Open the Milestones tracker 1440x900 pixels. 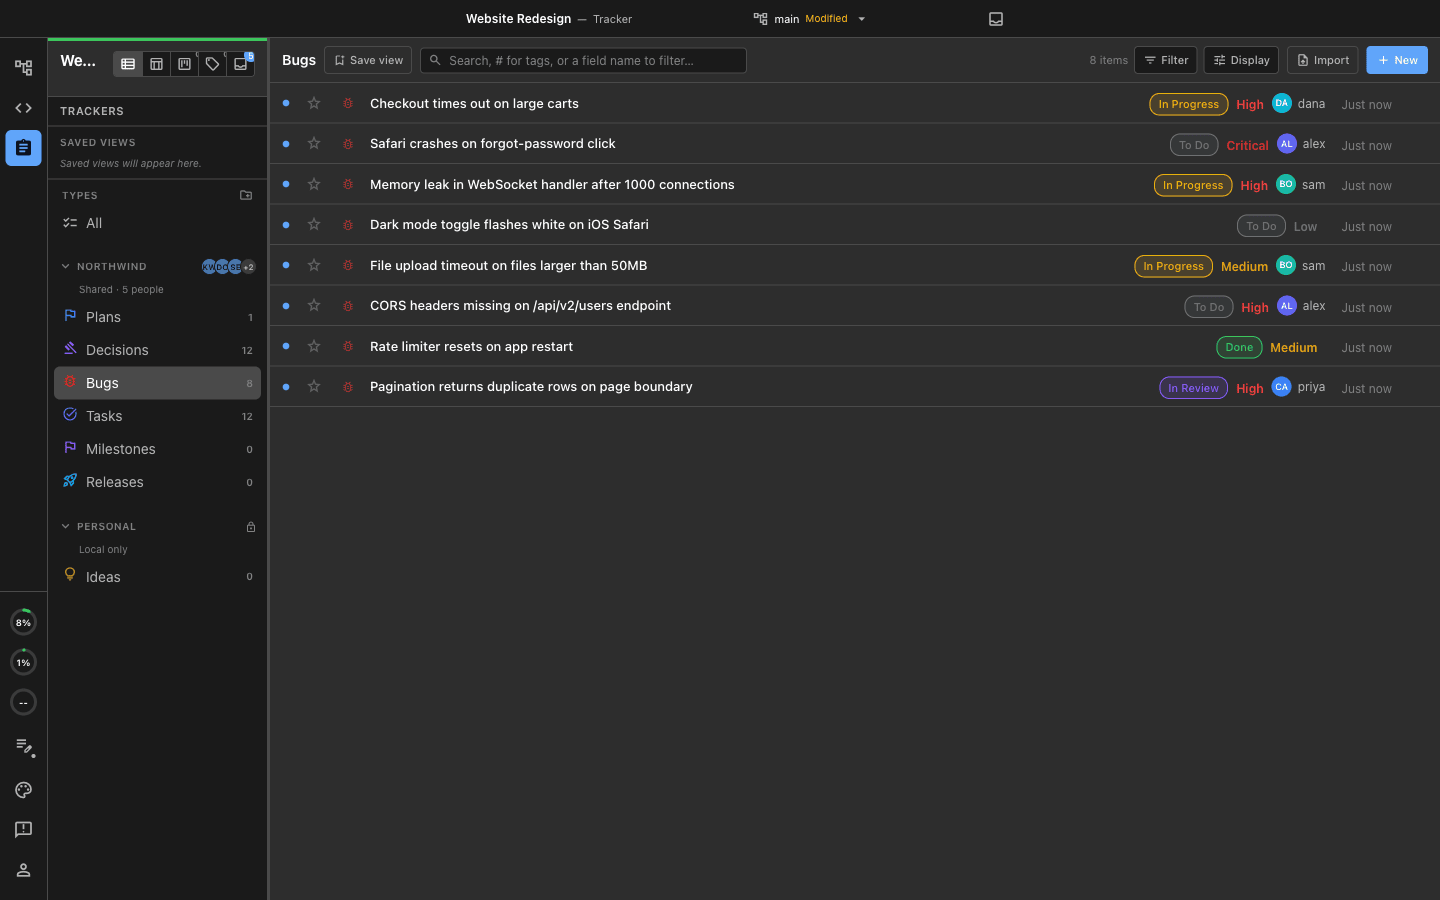click(x=158, y=449)
